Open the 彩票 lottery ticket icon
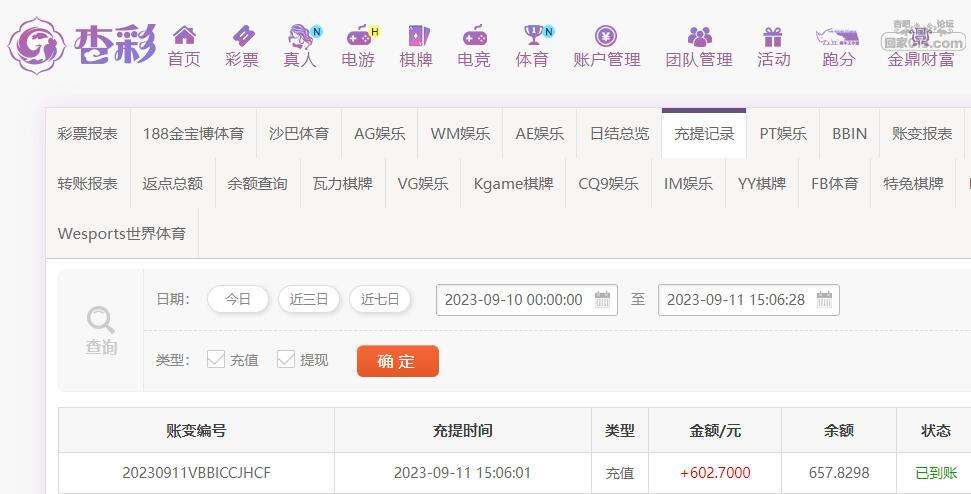 [242, 36]
